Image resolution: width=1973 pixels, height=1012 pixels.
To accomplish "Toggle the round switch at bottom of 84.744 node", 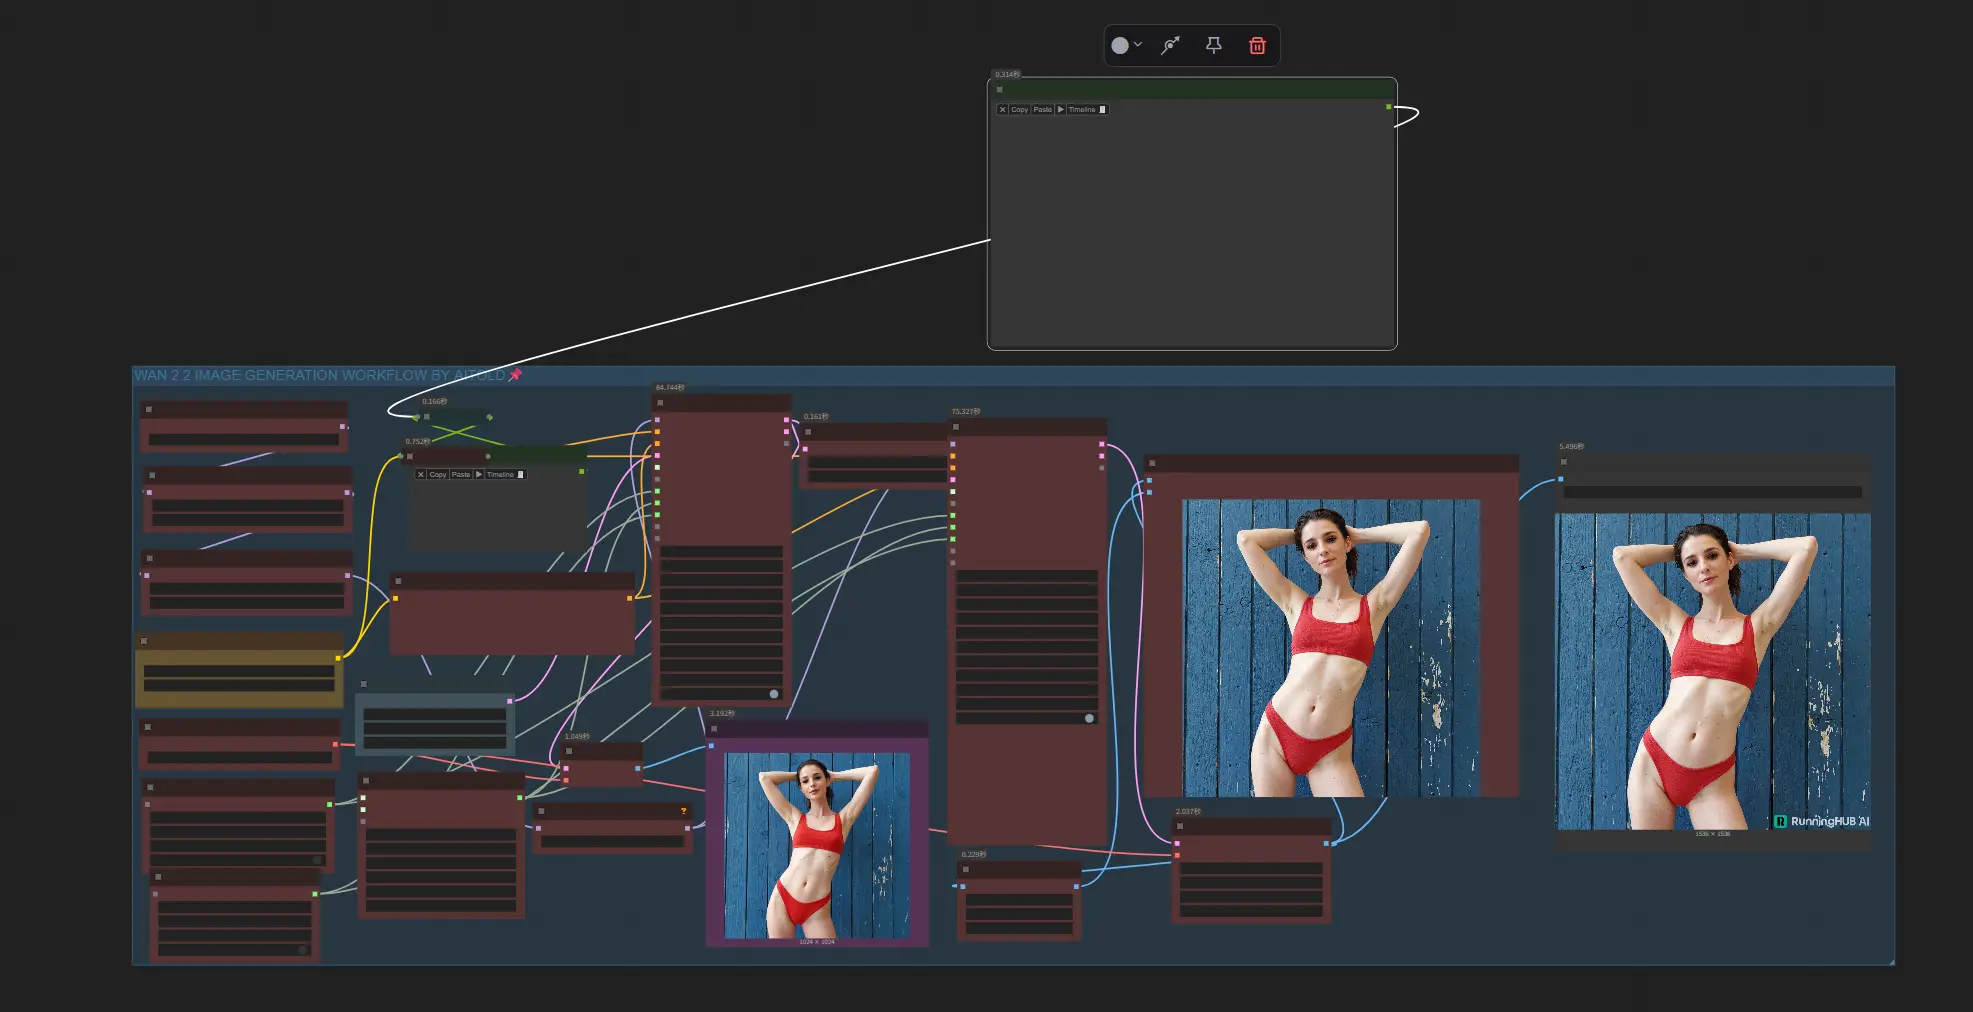I will pos(774,694).
